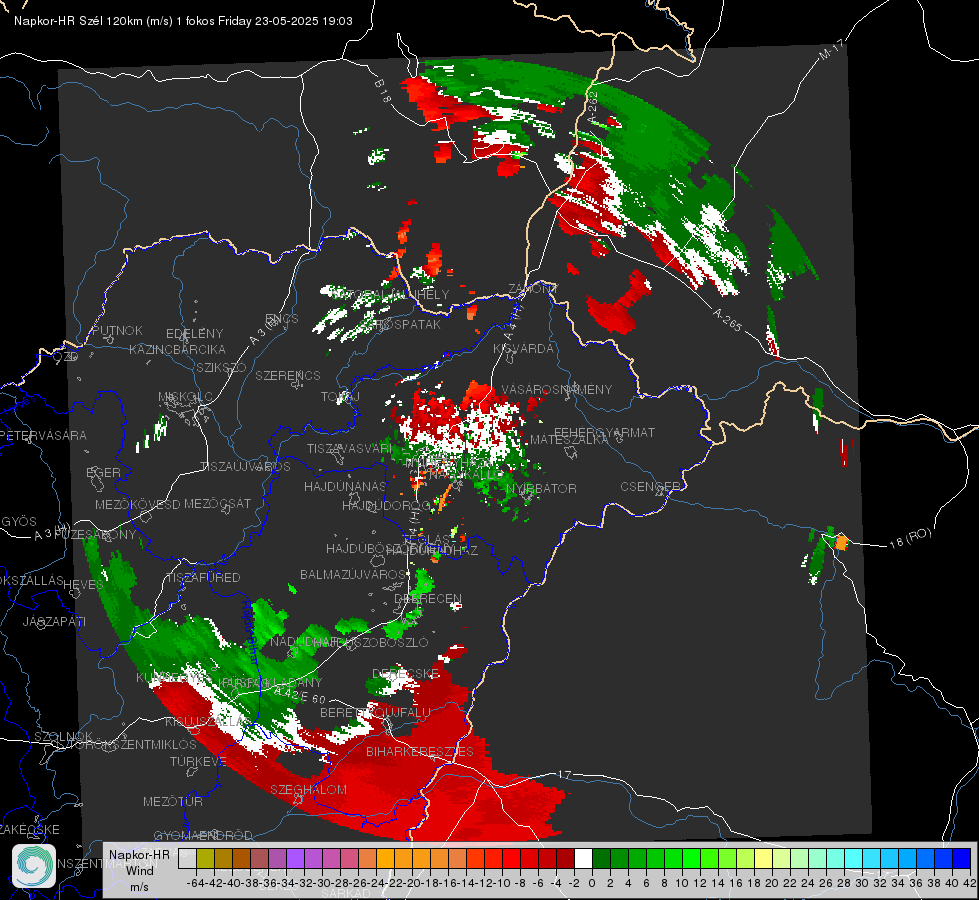Click the DERECSKE city label

(406, 673)
